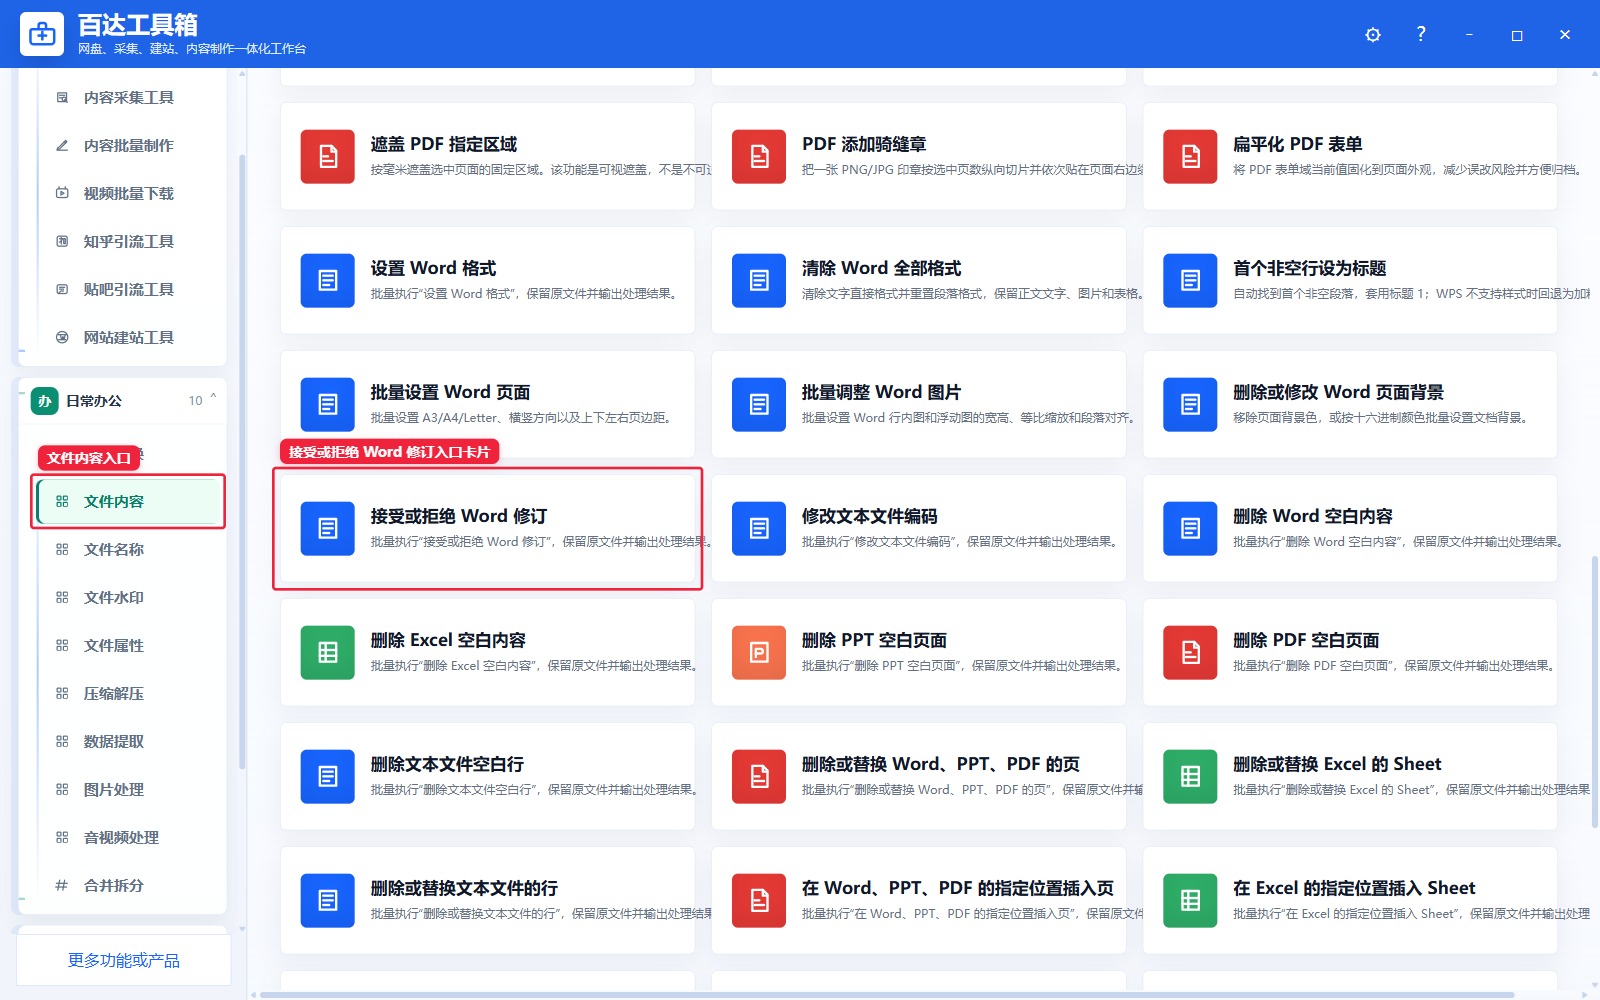The image size is (1600, 1000).
Task: Open 内容采集工具 in the sidebar
Action: [x=128, y=97]
